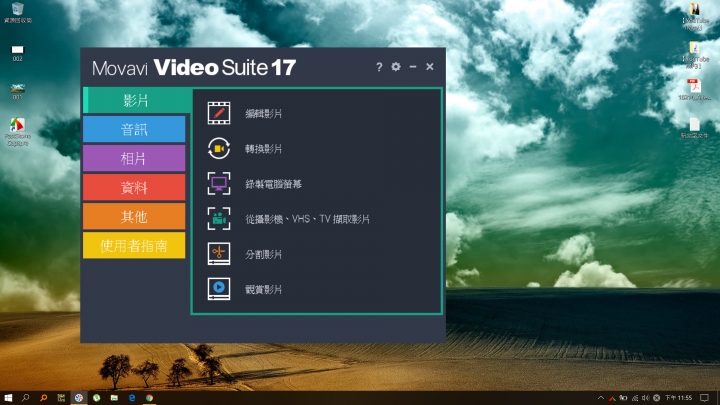
Task: Close the Movavi Video Suite window
Action: 430,67
